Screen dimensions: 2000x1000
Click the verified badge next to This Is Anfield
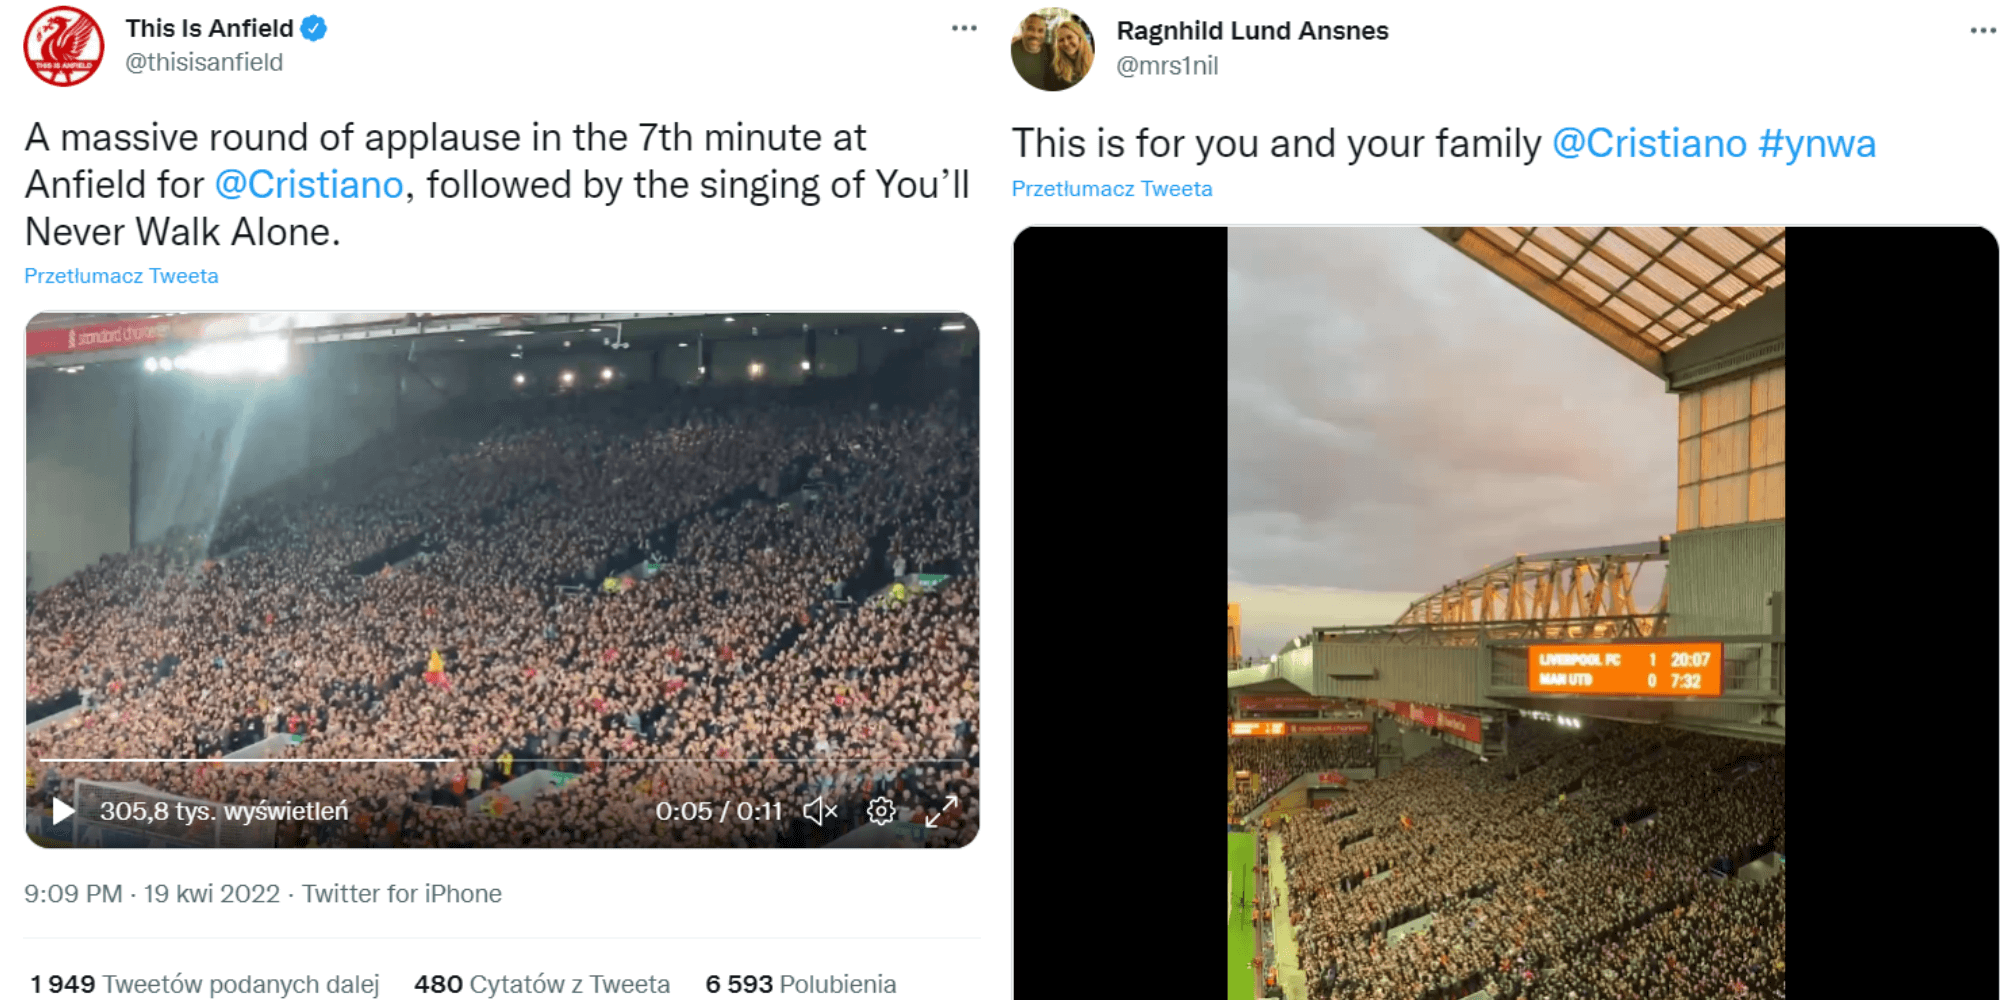pyautogui.click(x=314, y=28)
